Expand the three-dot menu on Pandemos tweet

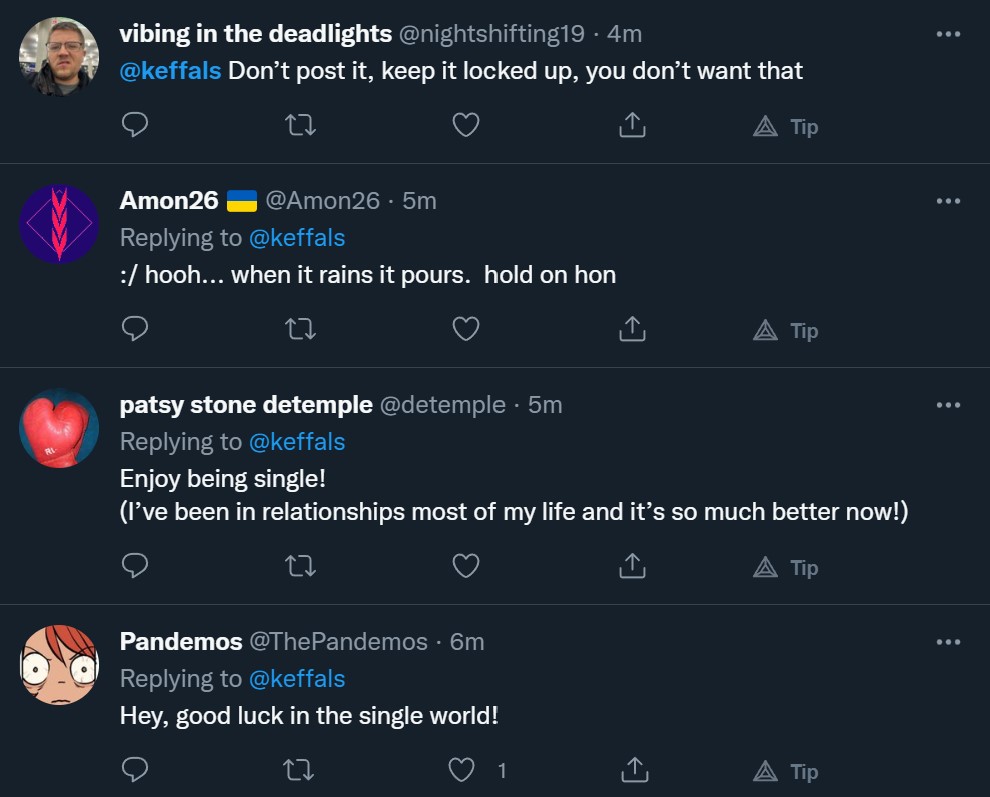(x=947, y=641)
